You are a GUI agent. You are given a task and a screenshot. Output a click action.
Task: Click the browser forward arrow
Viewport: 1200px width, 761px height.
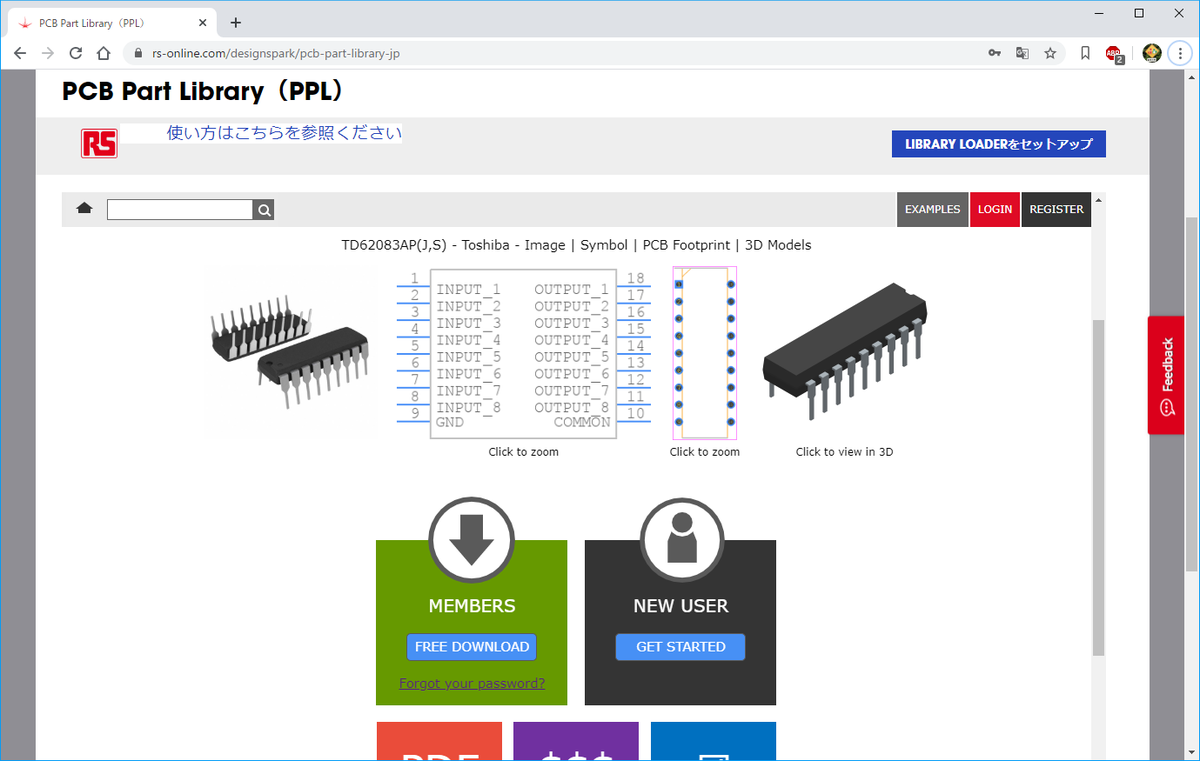point(48,53)
